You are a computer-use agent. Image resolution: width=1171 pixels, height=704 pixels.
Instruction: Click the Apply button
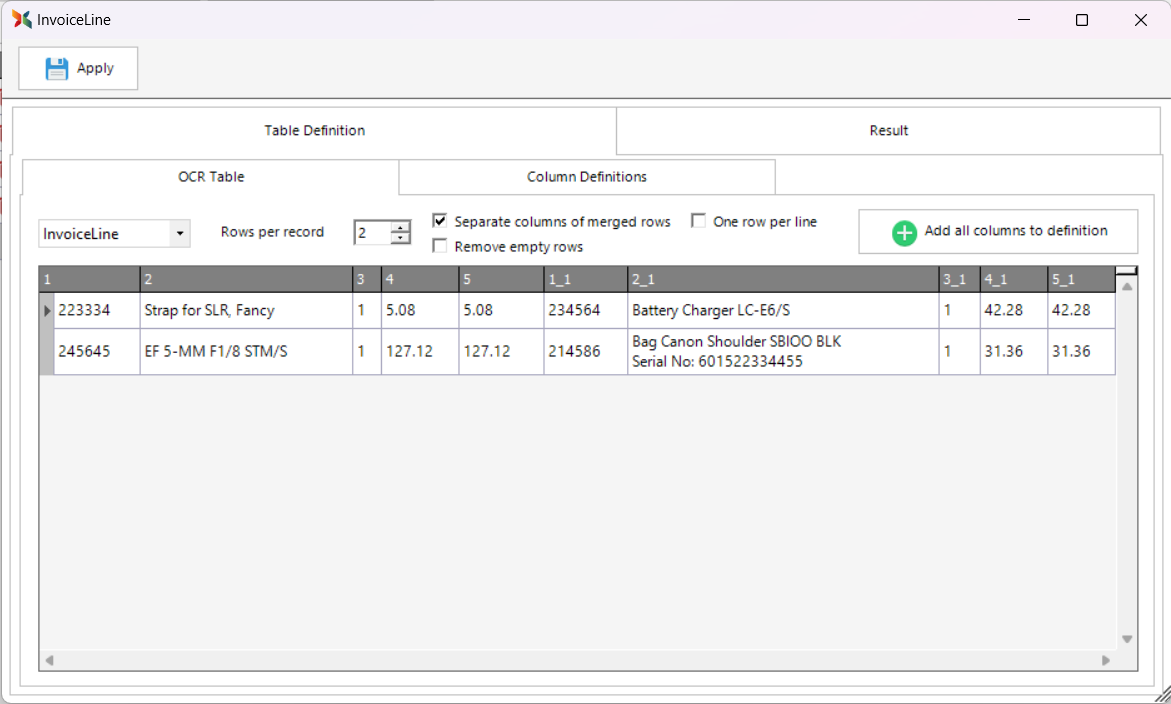tap(78, 68)
